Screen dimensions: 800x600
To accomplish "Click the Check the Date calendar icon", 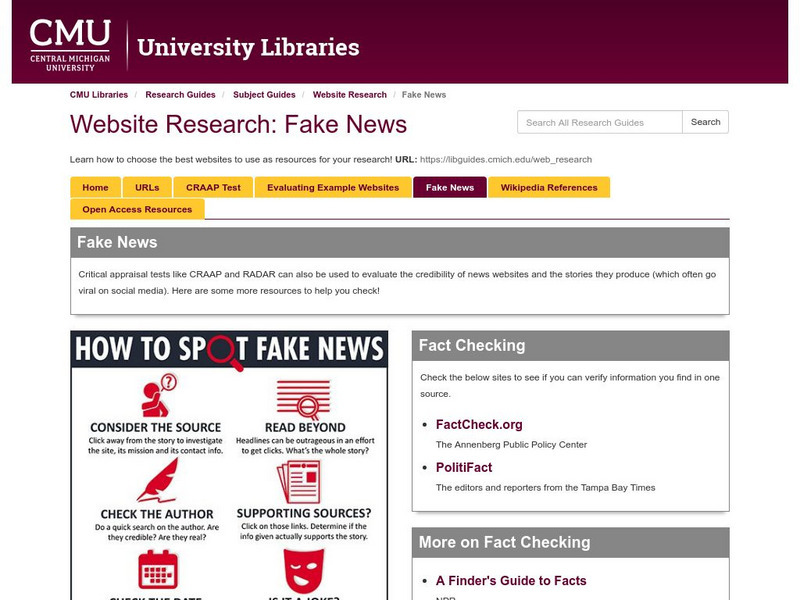I will tap(158, 569).
